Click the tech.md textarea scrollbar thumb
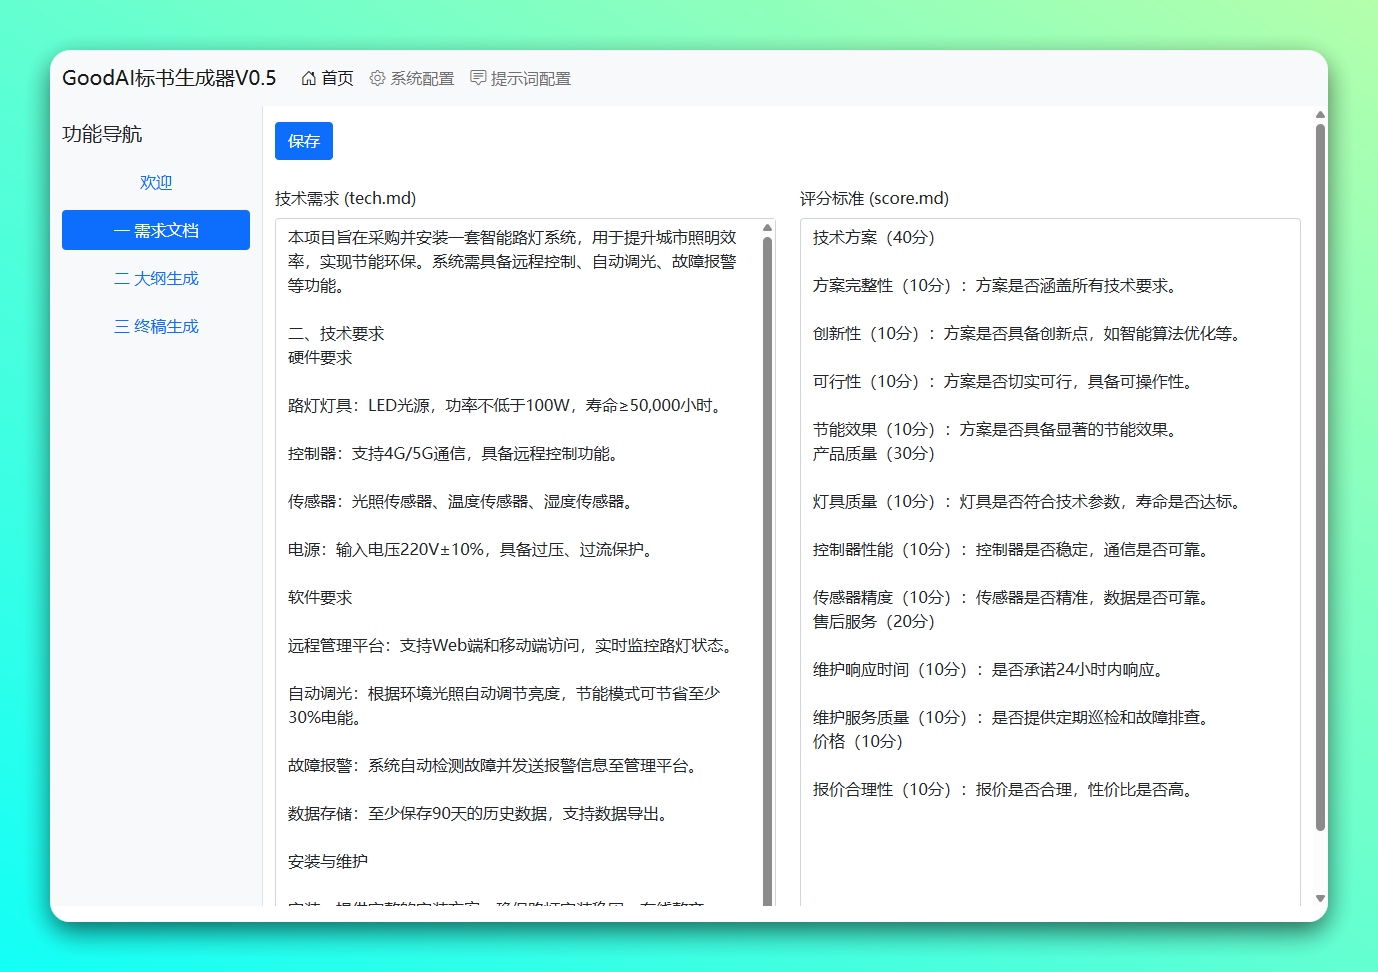Viewport: 1378px width, 972px height. coord(768,572)
